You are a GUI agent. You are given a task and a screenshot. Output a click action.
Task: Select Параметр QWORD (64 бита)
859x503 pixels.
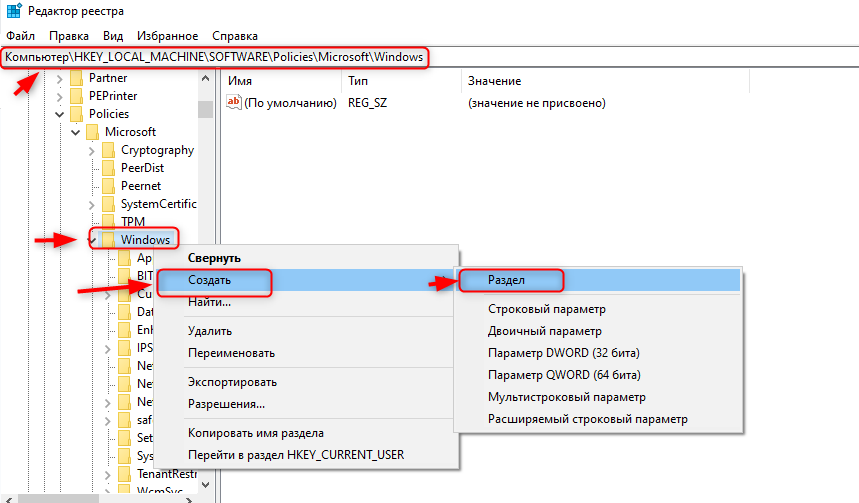[598, 375]
